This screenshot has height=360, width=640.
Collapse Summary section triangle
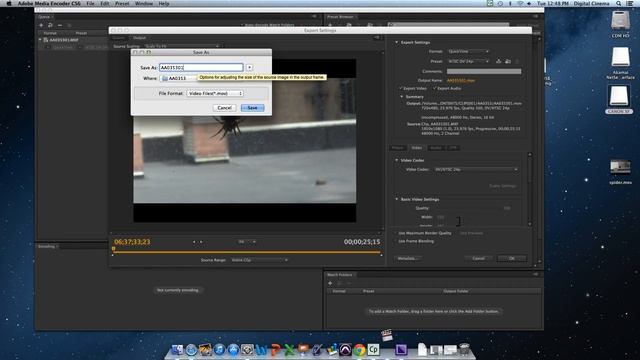coord(402,97)
